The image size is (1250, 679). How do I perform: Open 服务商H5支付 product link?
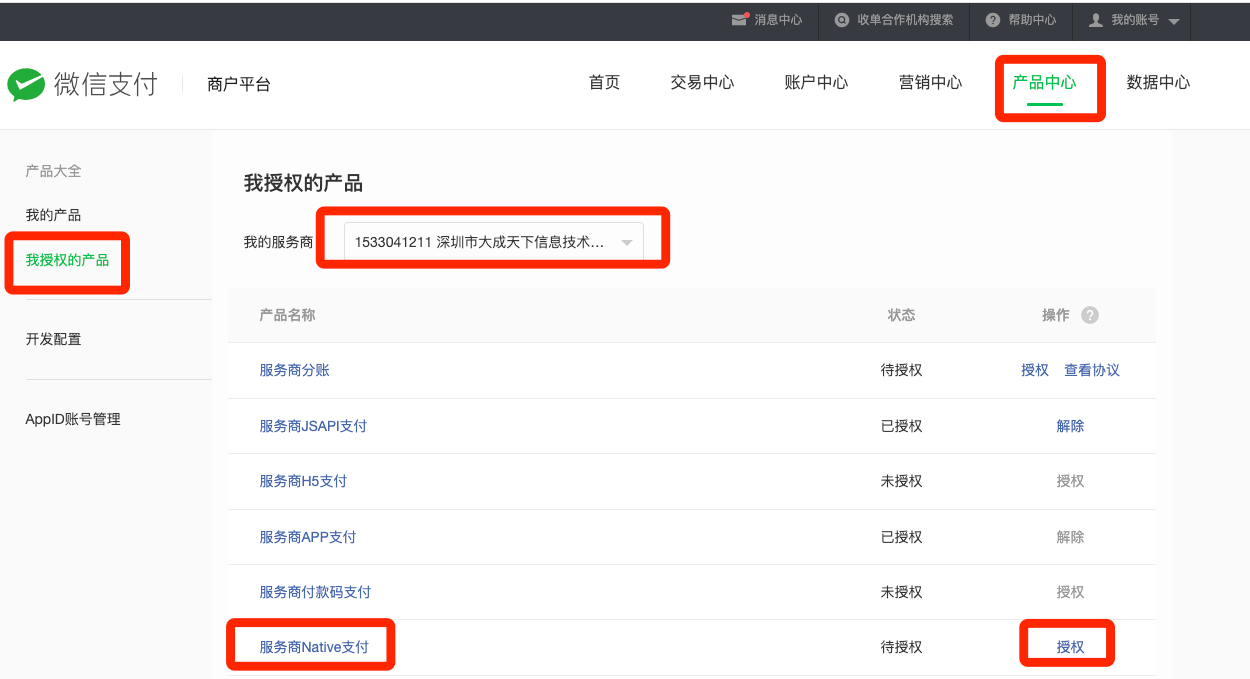[x=303, y=481]
